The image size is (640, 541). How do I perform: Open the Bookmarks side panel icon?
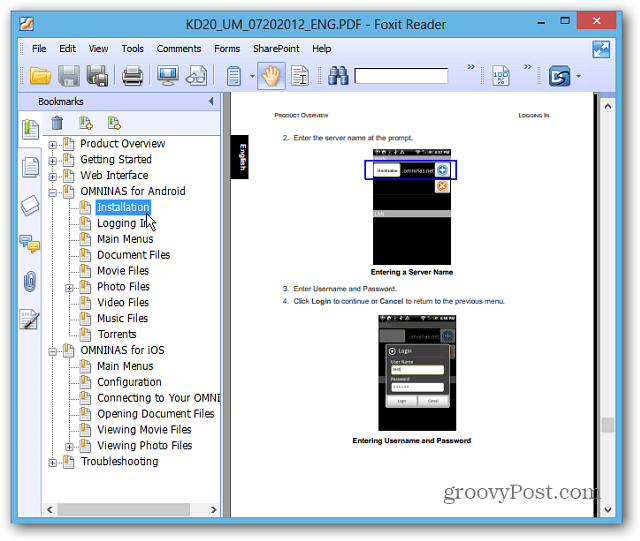[x=30, y=129]
